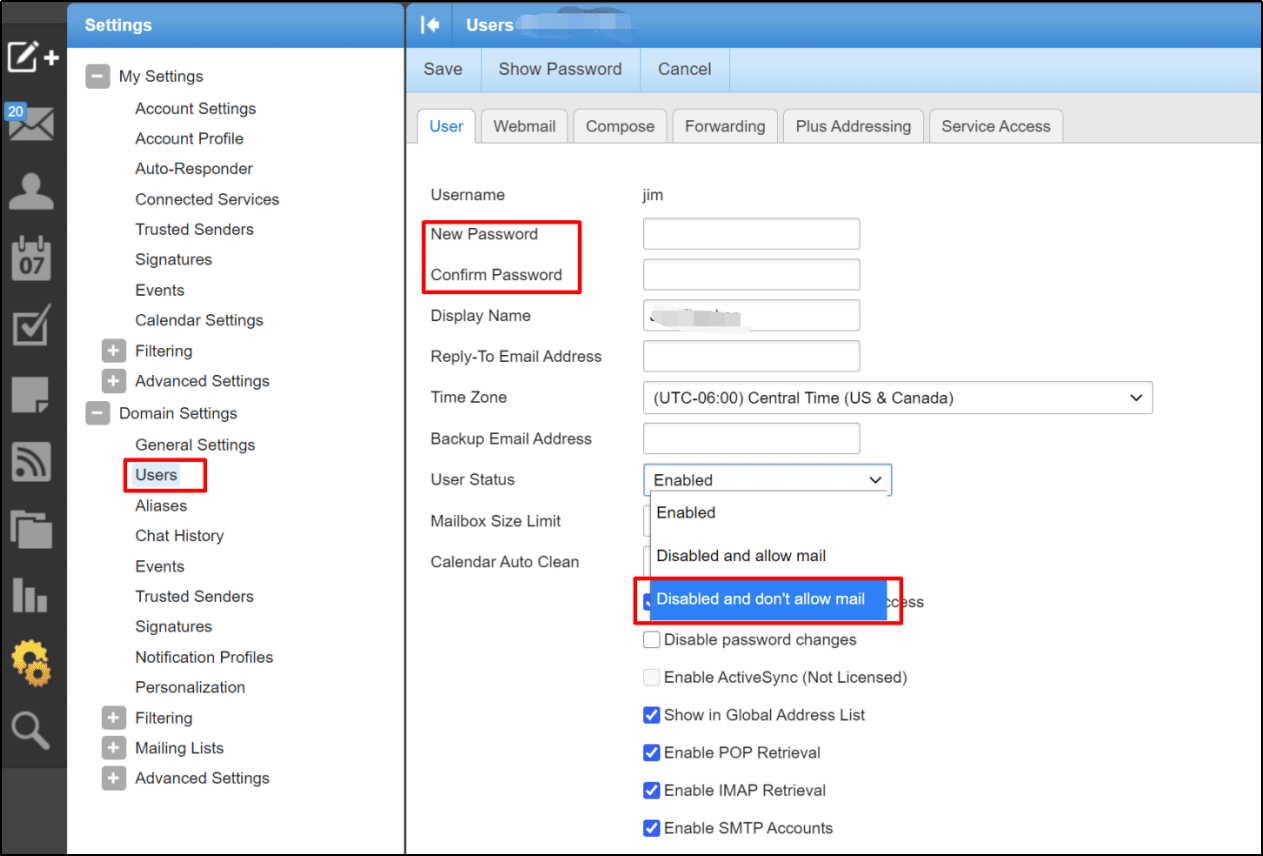The width and height of the screenshot is (1263, 856).
Task: Open Signatures under Domain Settings
Action: (173, 627)
